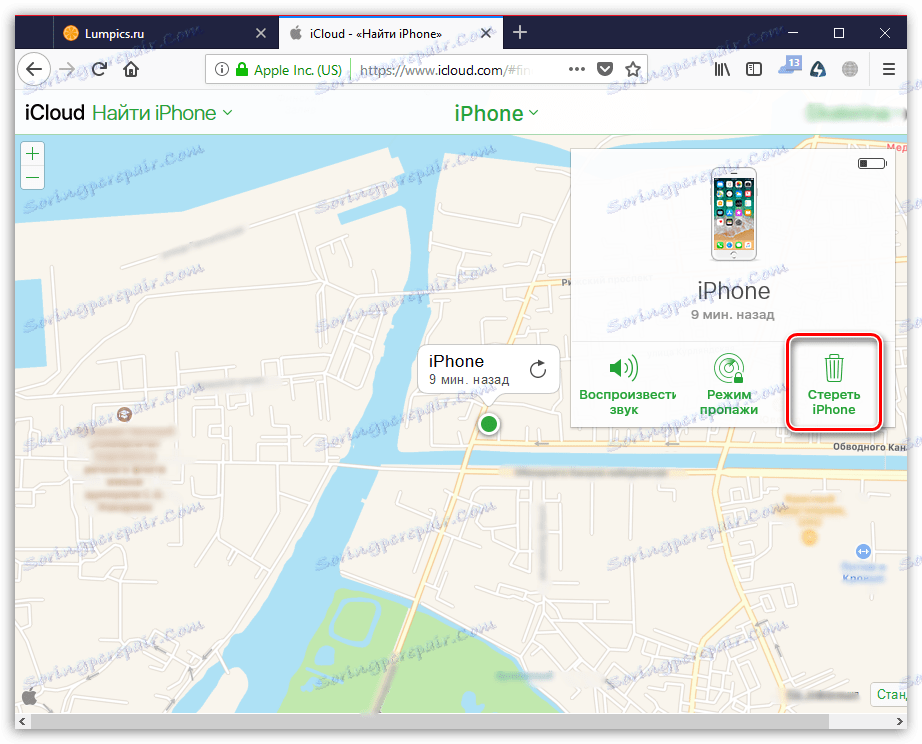922x744 pixels.
Task: Click the green iPhone location dot
Action: 489,423
